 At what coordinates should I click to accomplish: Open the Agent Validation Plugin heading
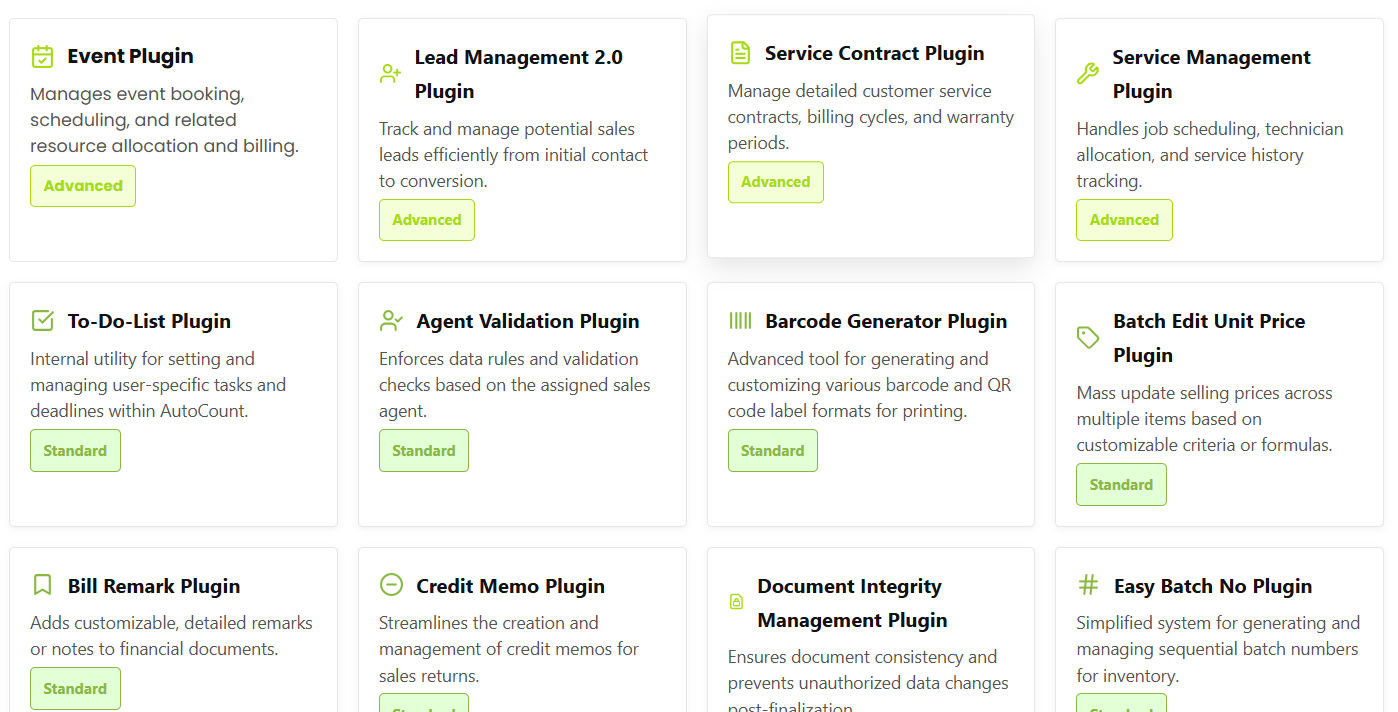[527, 321]
